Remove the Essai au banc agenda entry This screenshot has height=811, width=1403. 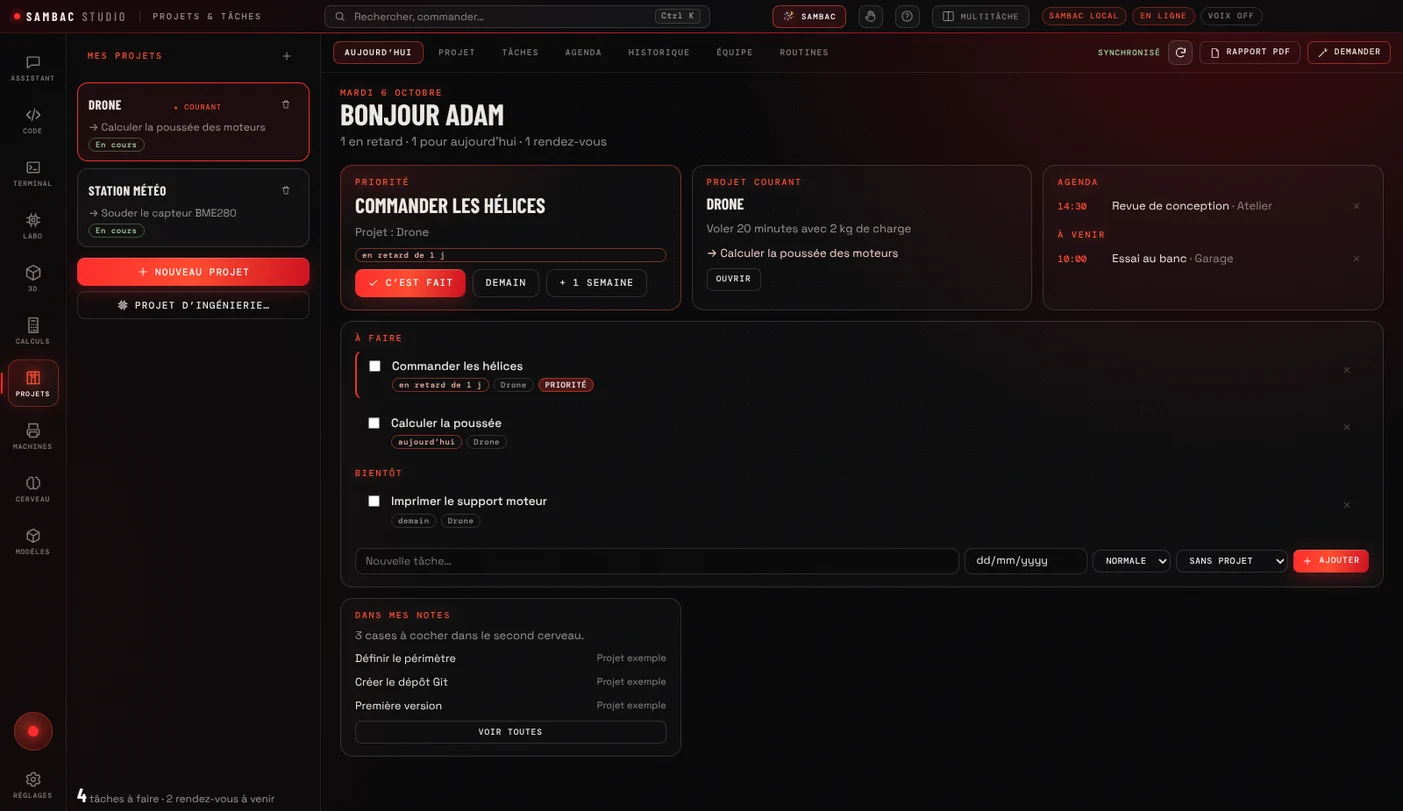(x=1357, y=259)
